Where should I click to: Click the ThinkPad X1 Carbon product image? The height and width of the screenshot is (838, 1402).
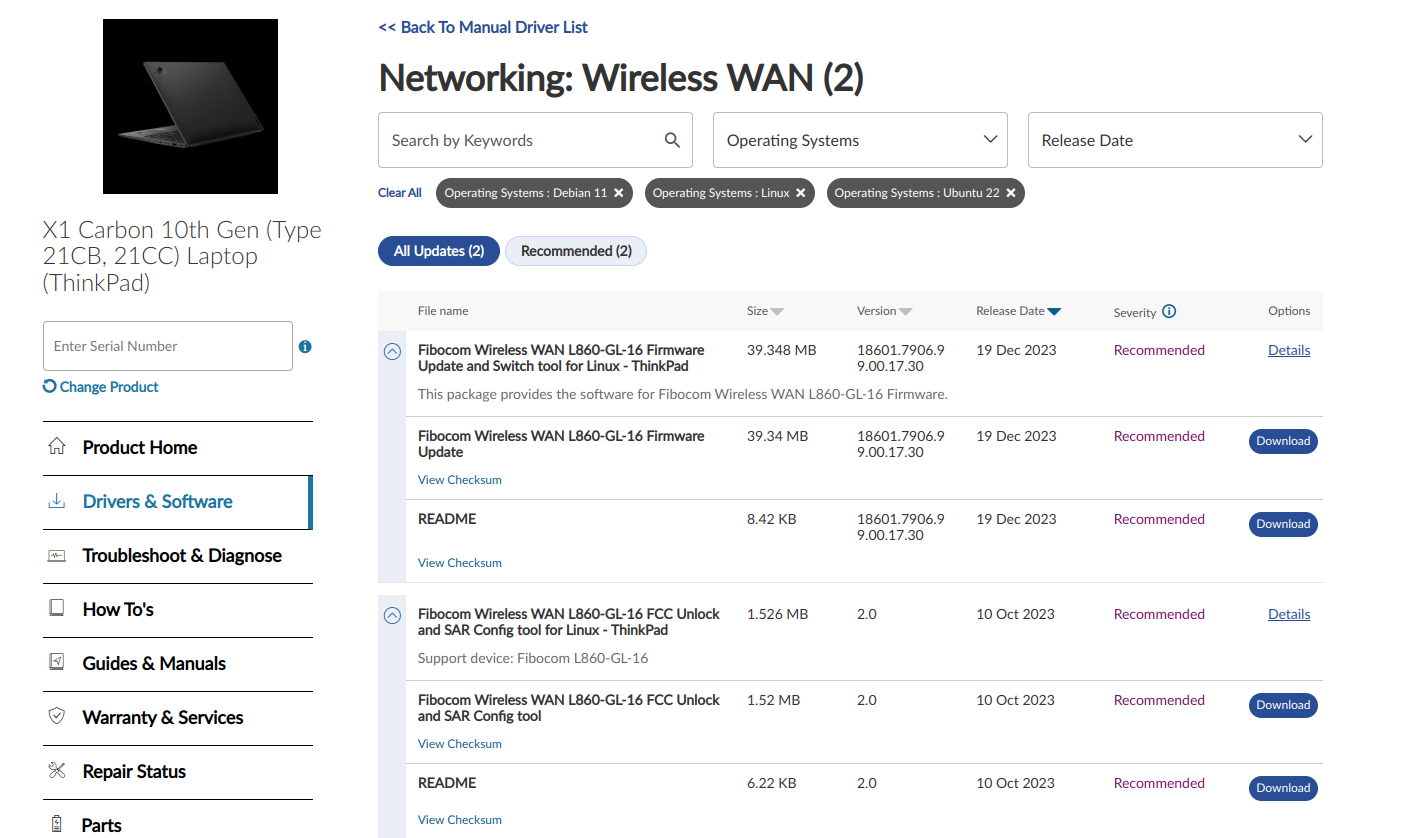click(x=190, y=106)
